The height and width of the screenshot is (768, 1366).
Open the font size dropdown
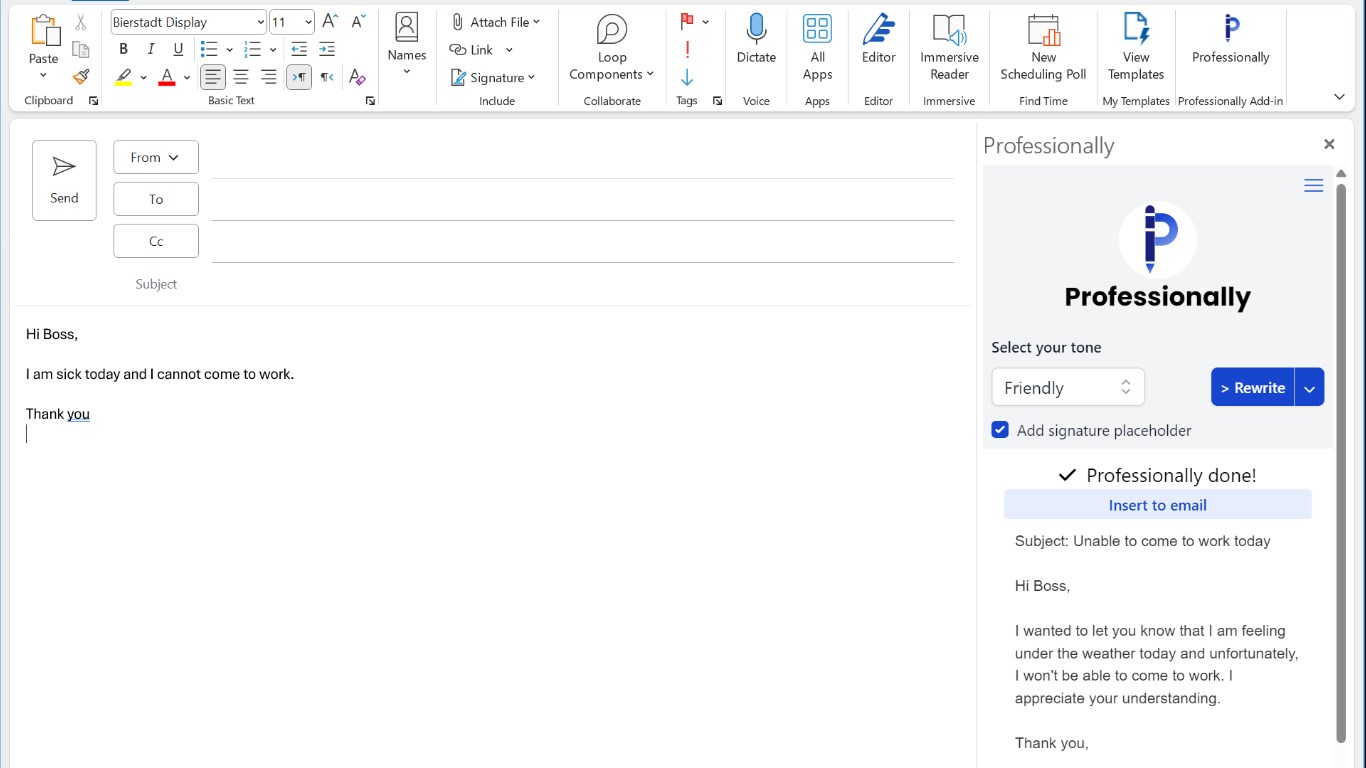click(308, 22)
